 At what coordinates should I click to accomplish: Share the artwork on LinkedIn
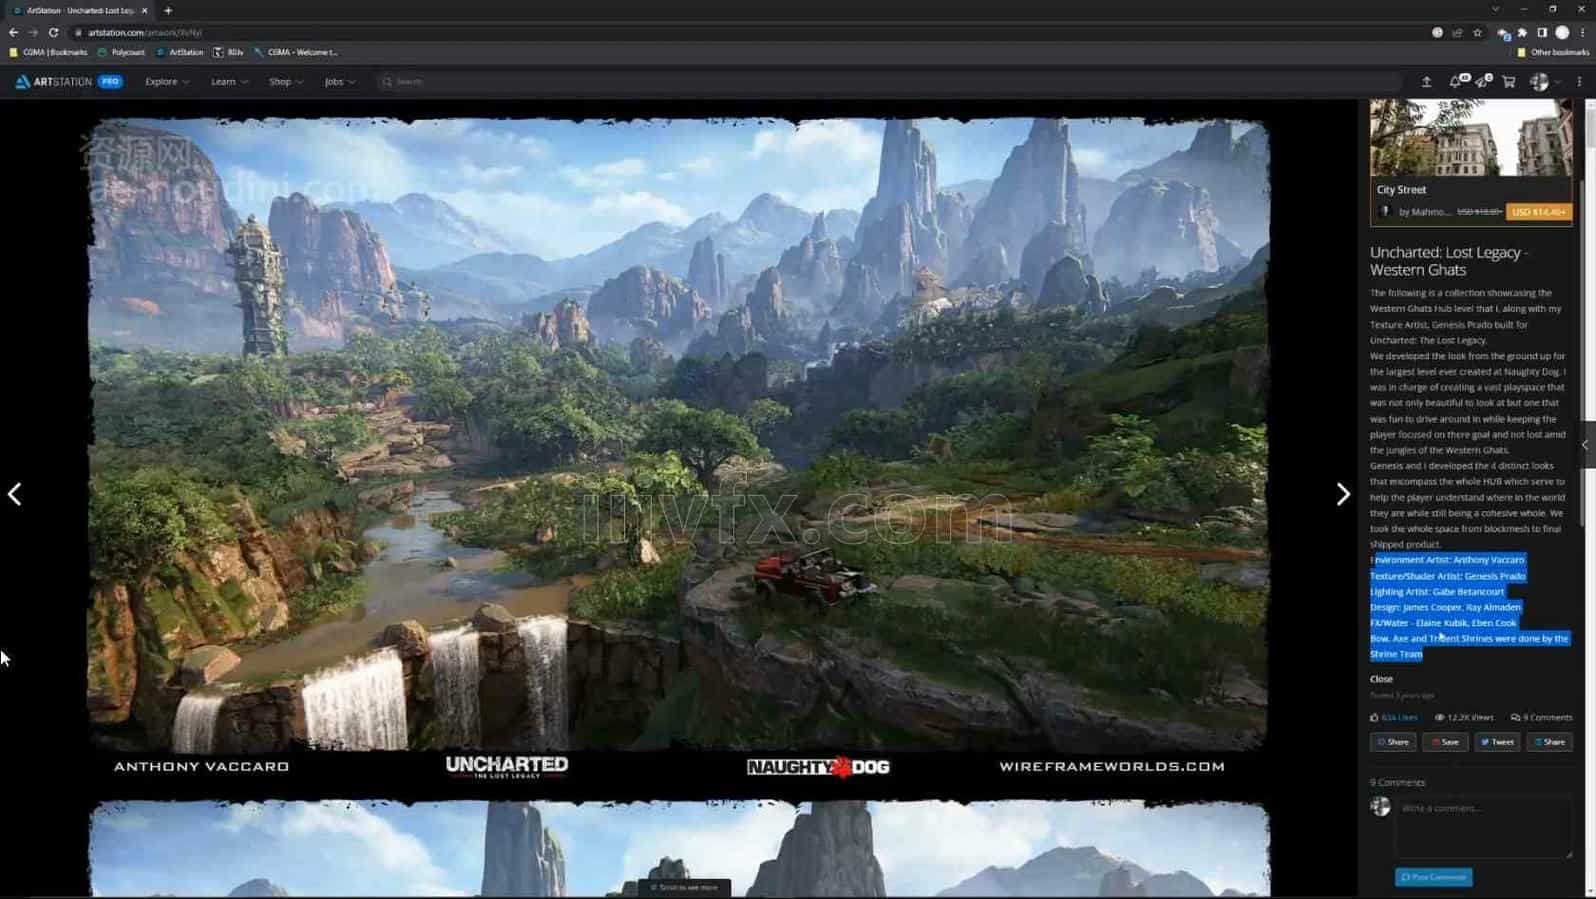[x=1549, y=742]
